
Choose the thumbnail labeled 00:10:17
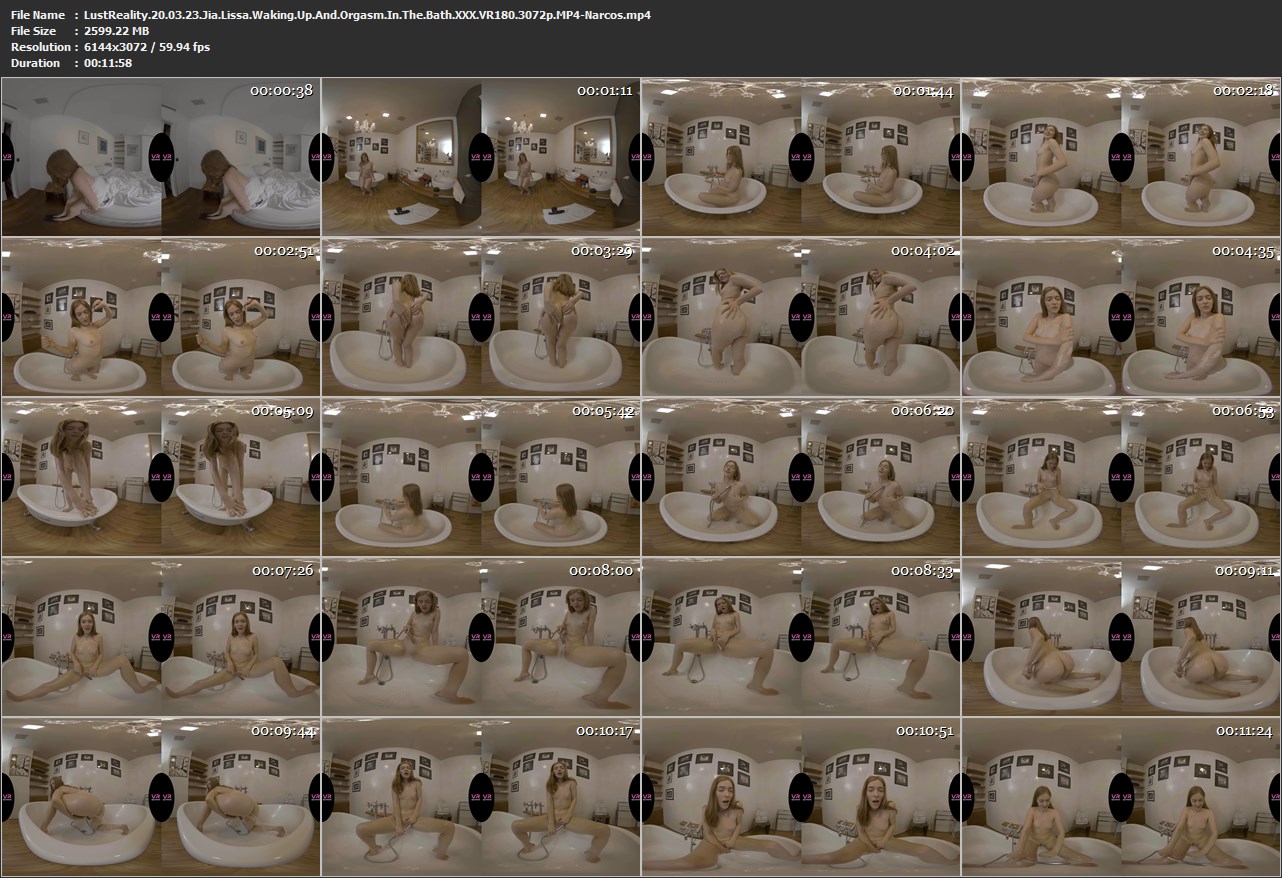(x=481, y=797)
